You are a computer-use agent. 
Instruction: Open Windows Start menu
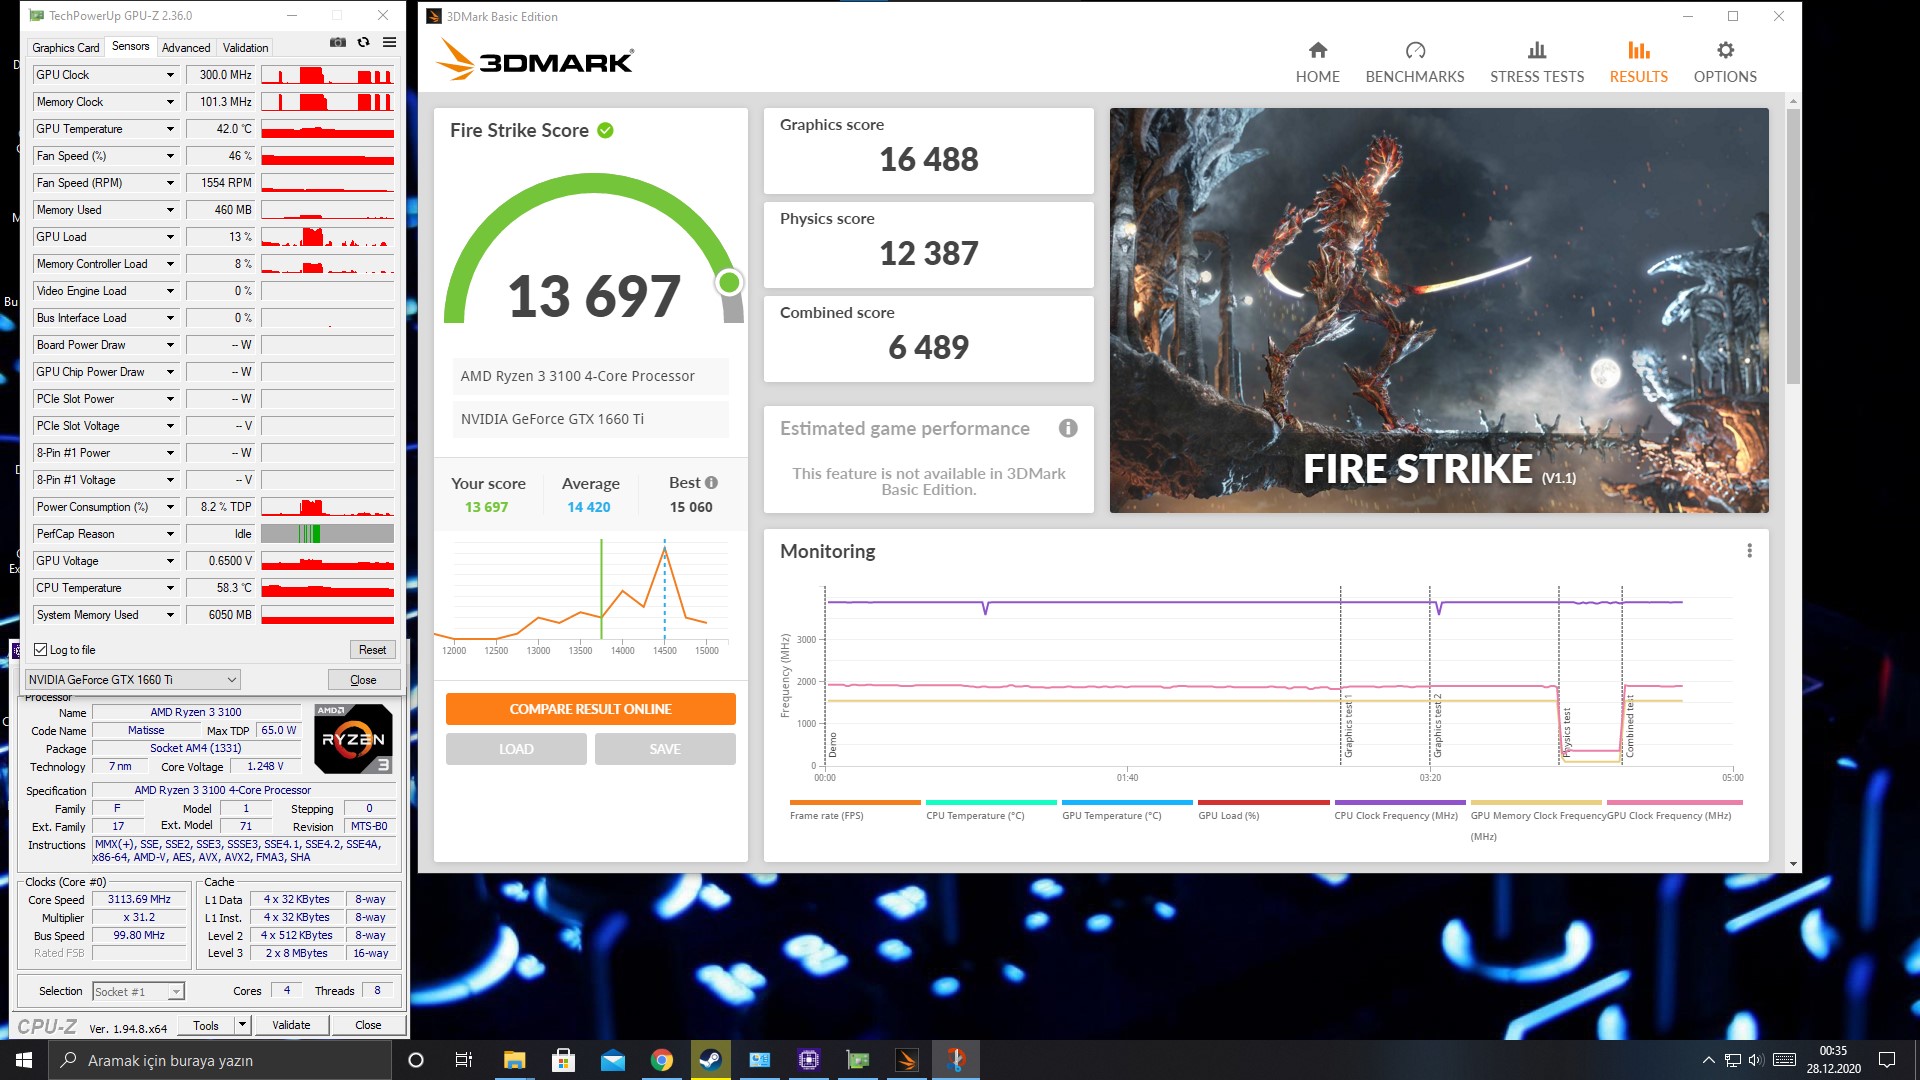pyautogui.click(x=24, y=1060)
